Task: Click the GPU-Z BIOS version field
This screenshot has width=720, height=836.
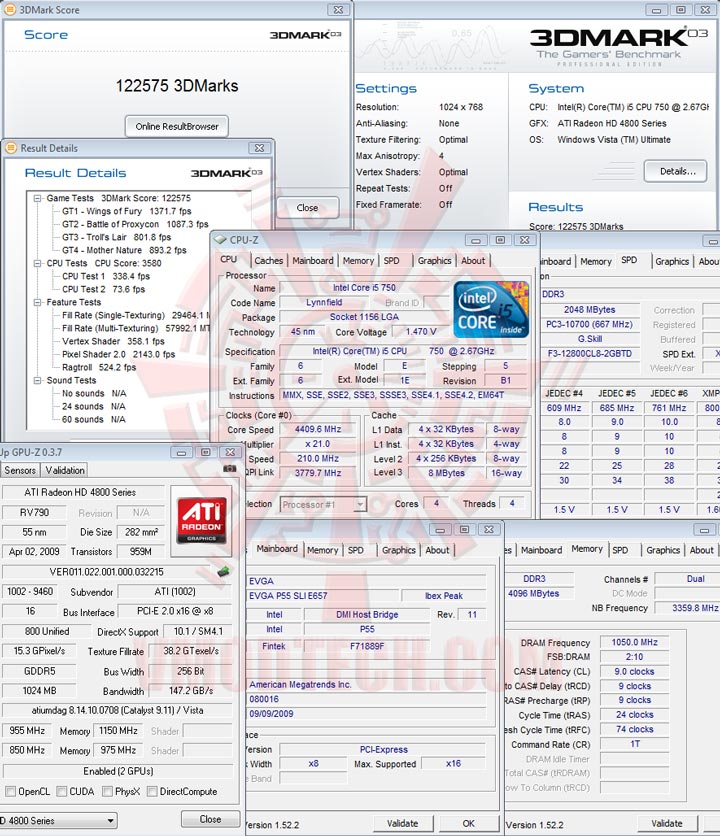Action: [107, 572]
